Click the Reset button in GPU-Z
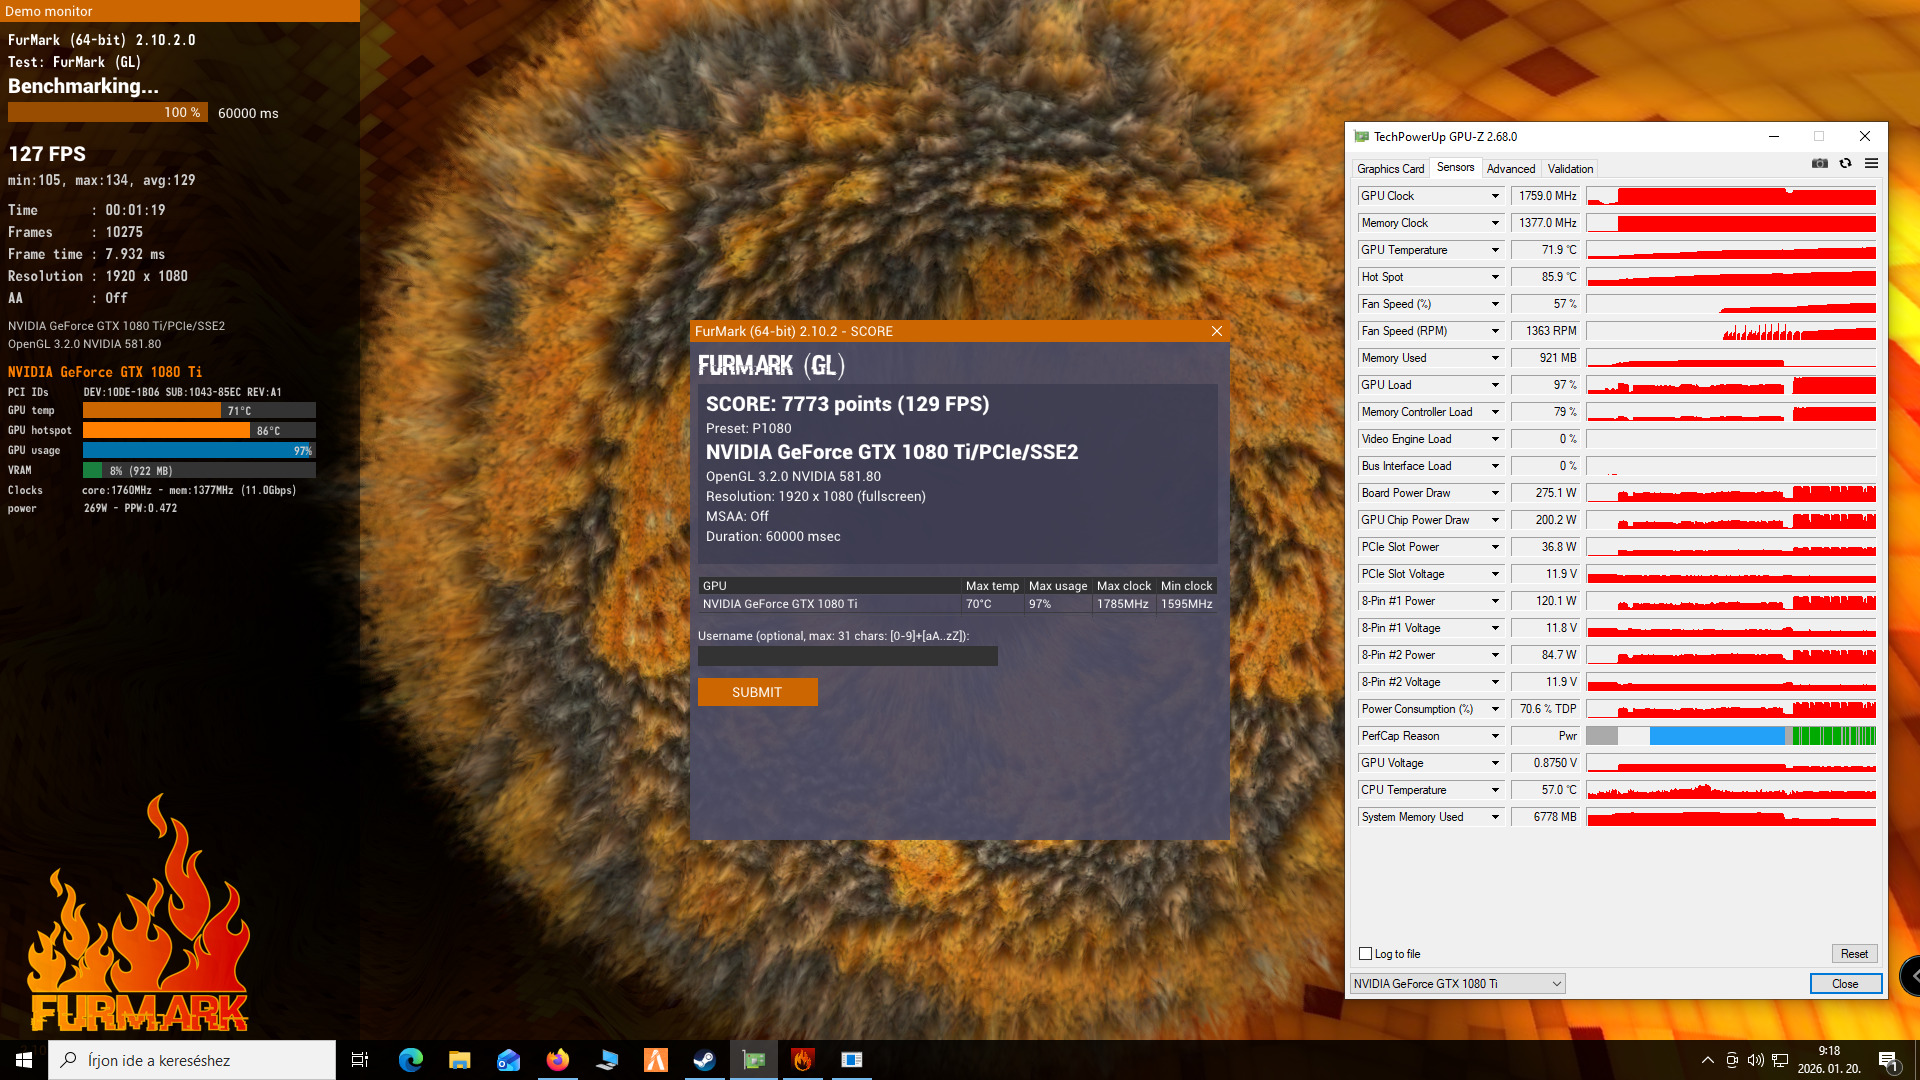Screen dimensions: 1920x1080 pos(1853,954)
